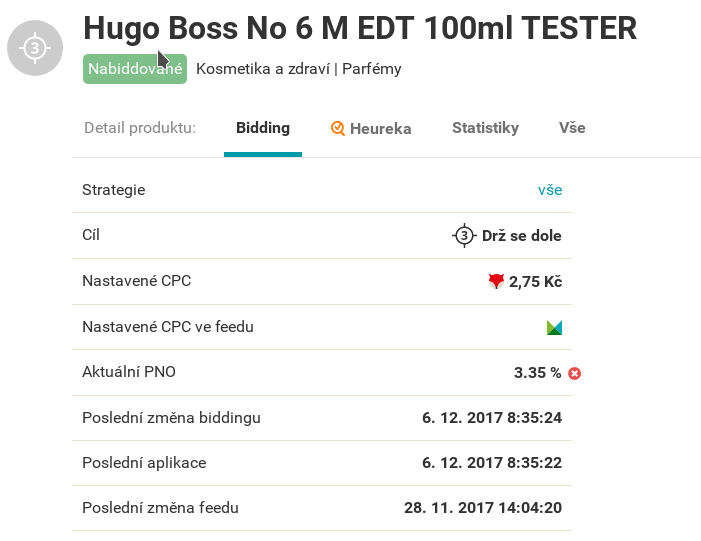Click the Heureka magnifier logo icon
Screen dimensions: 701x541
(x=338, y=128)
